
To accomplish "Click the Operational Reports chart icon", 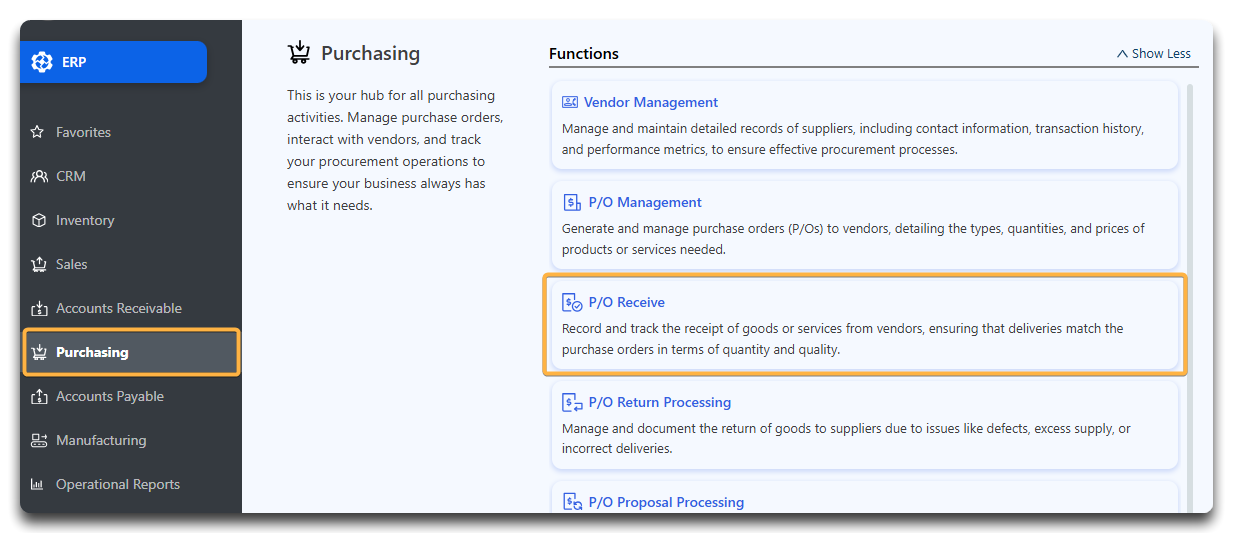I will point(38,484).
